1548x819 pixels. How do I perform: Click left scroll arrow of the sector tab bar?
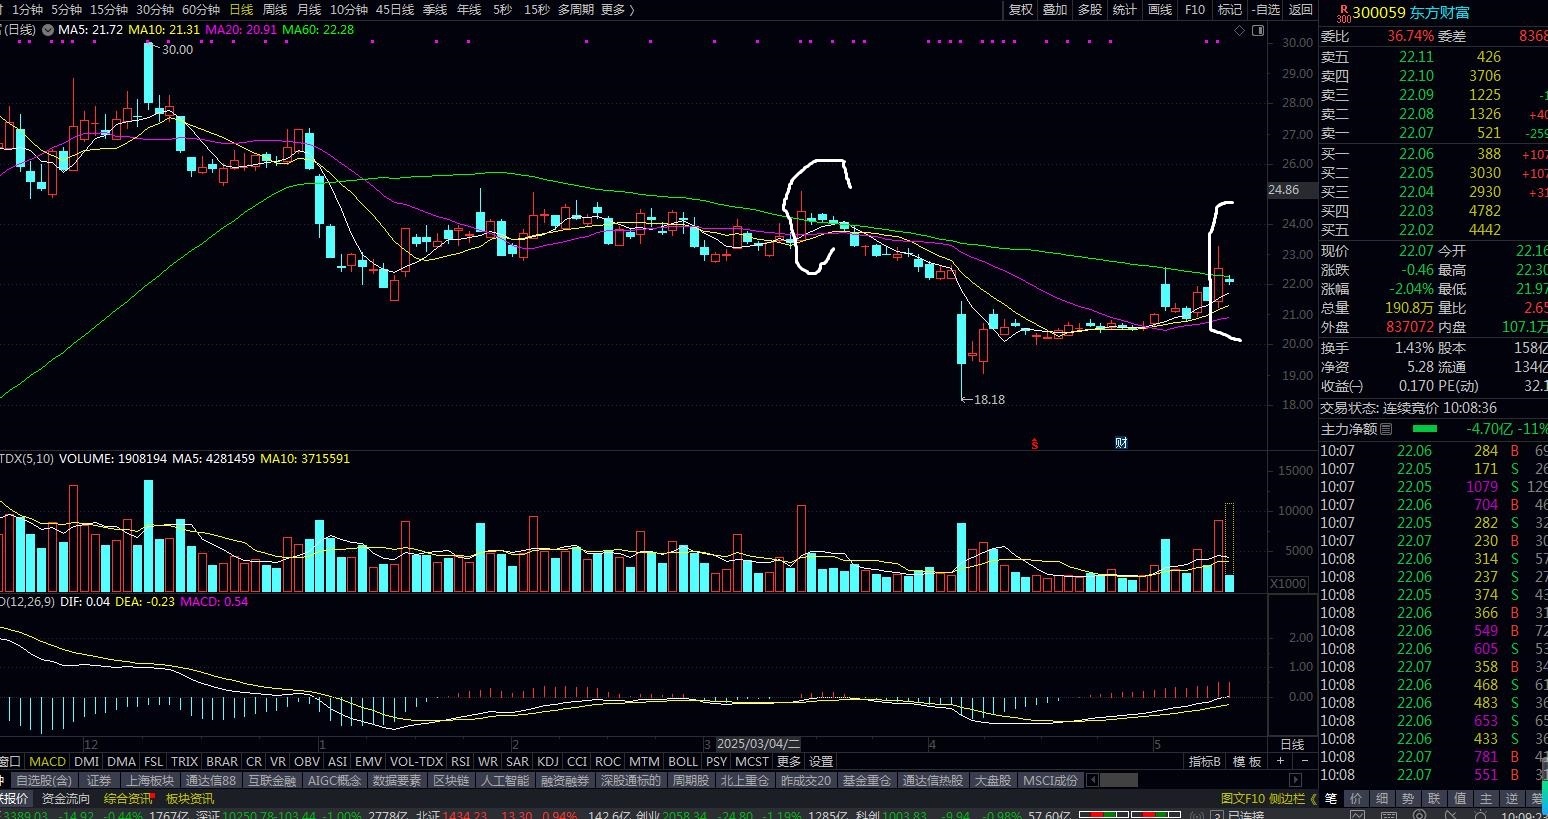point(1092,780)
